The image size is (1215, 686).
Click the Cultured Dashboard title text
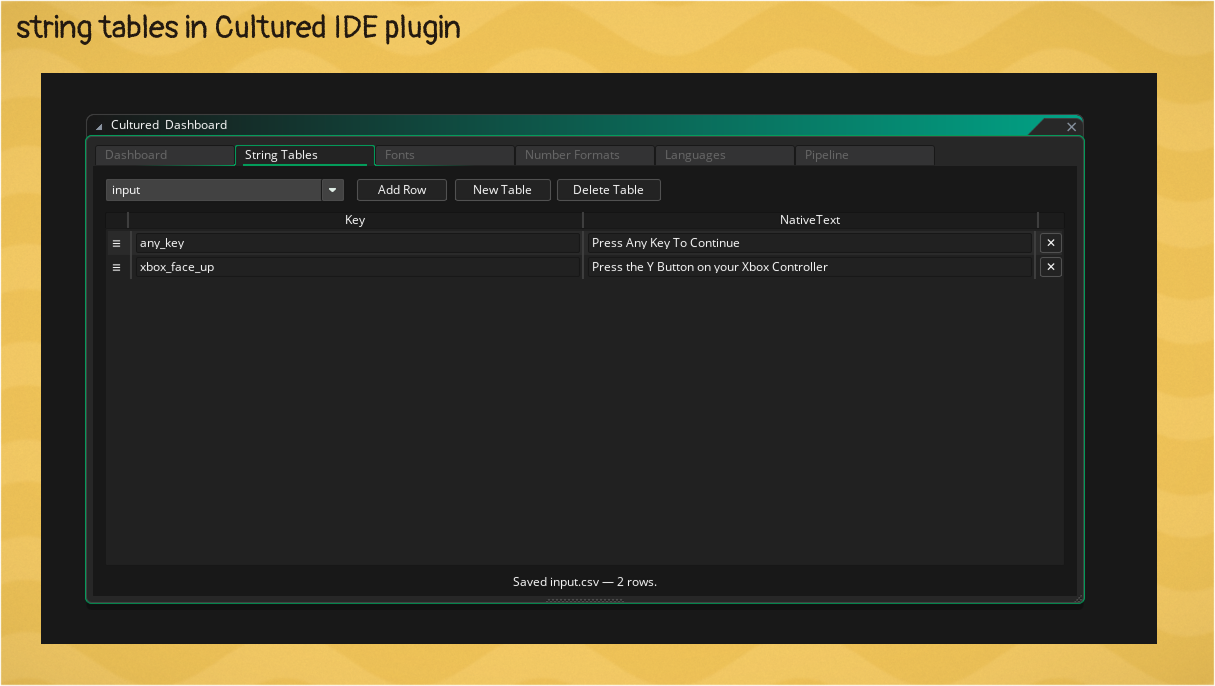(x=169, y=125)
